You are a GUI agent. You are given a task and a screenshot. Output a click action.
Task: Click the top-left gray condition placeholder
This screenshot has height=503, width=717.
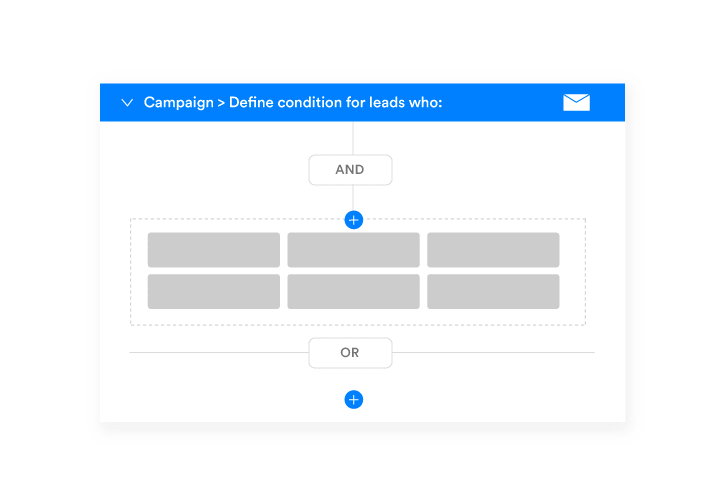pos(214,250)
